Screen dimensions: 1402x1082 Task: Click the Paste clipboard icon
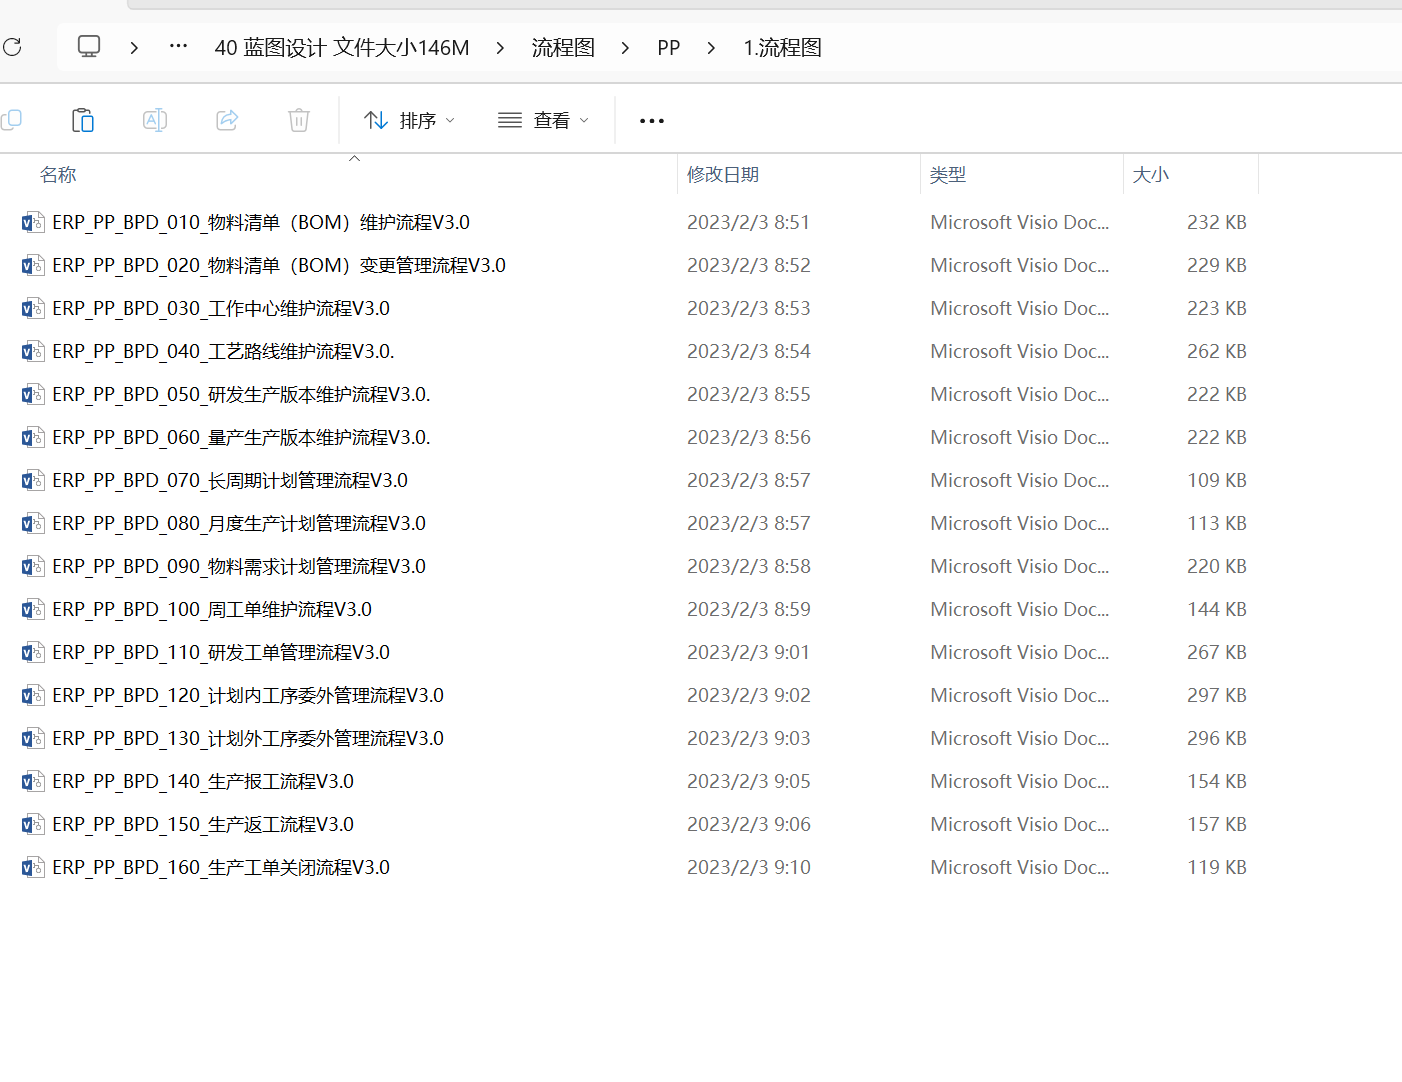(83, 120)
